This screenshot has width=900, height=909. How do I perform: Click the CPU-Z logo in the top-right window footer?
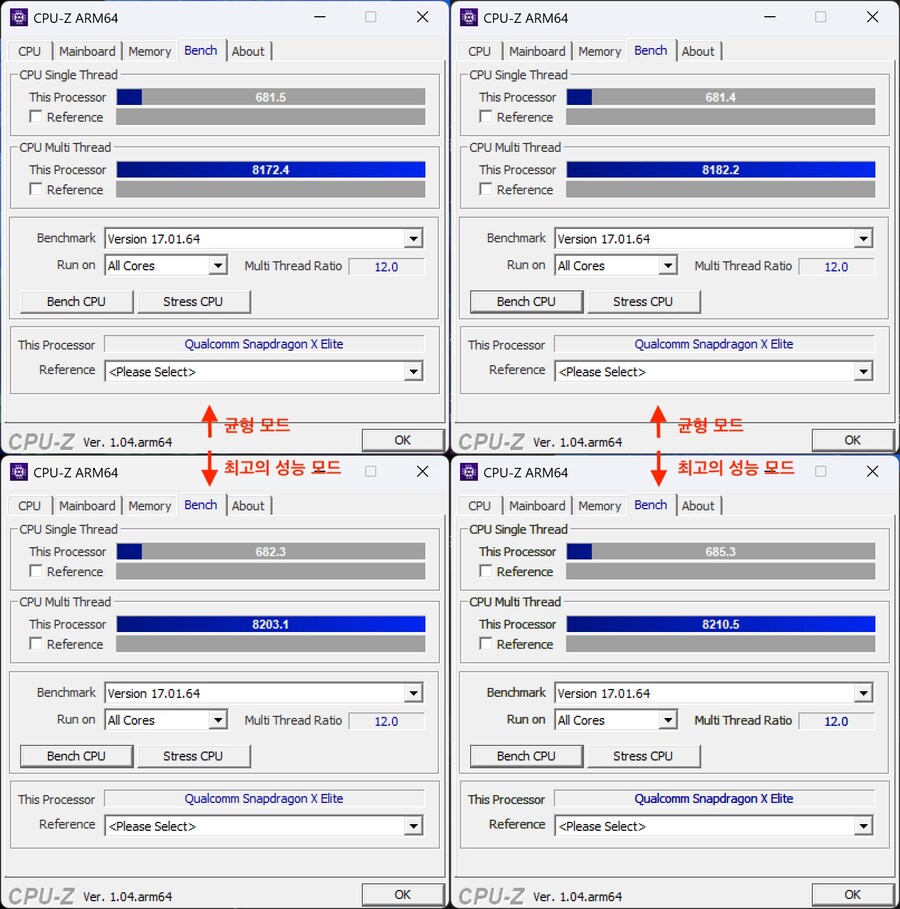(490, 440)
